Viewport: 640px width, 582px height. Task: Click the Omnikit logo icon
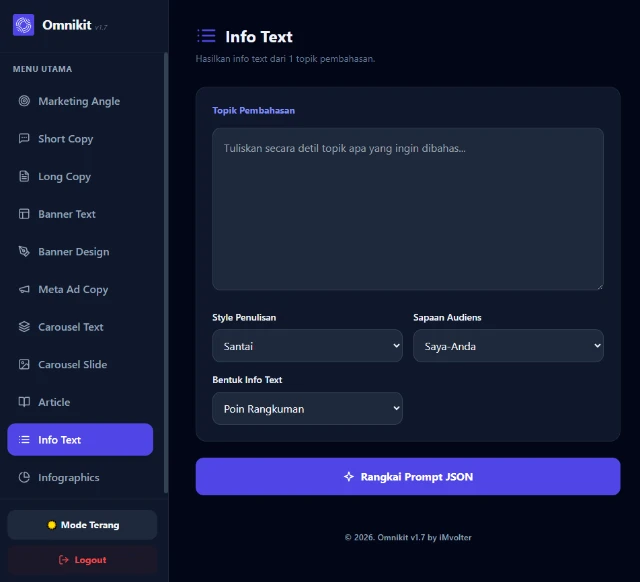pyautogui.click(x=23, y=25)
